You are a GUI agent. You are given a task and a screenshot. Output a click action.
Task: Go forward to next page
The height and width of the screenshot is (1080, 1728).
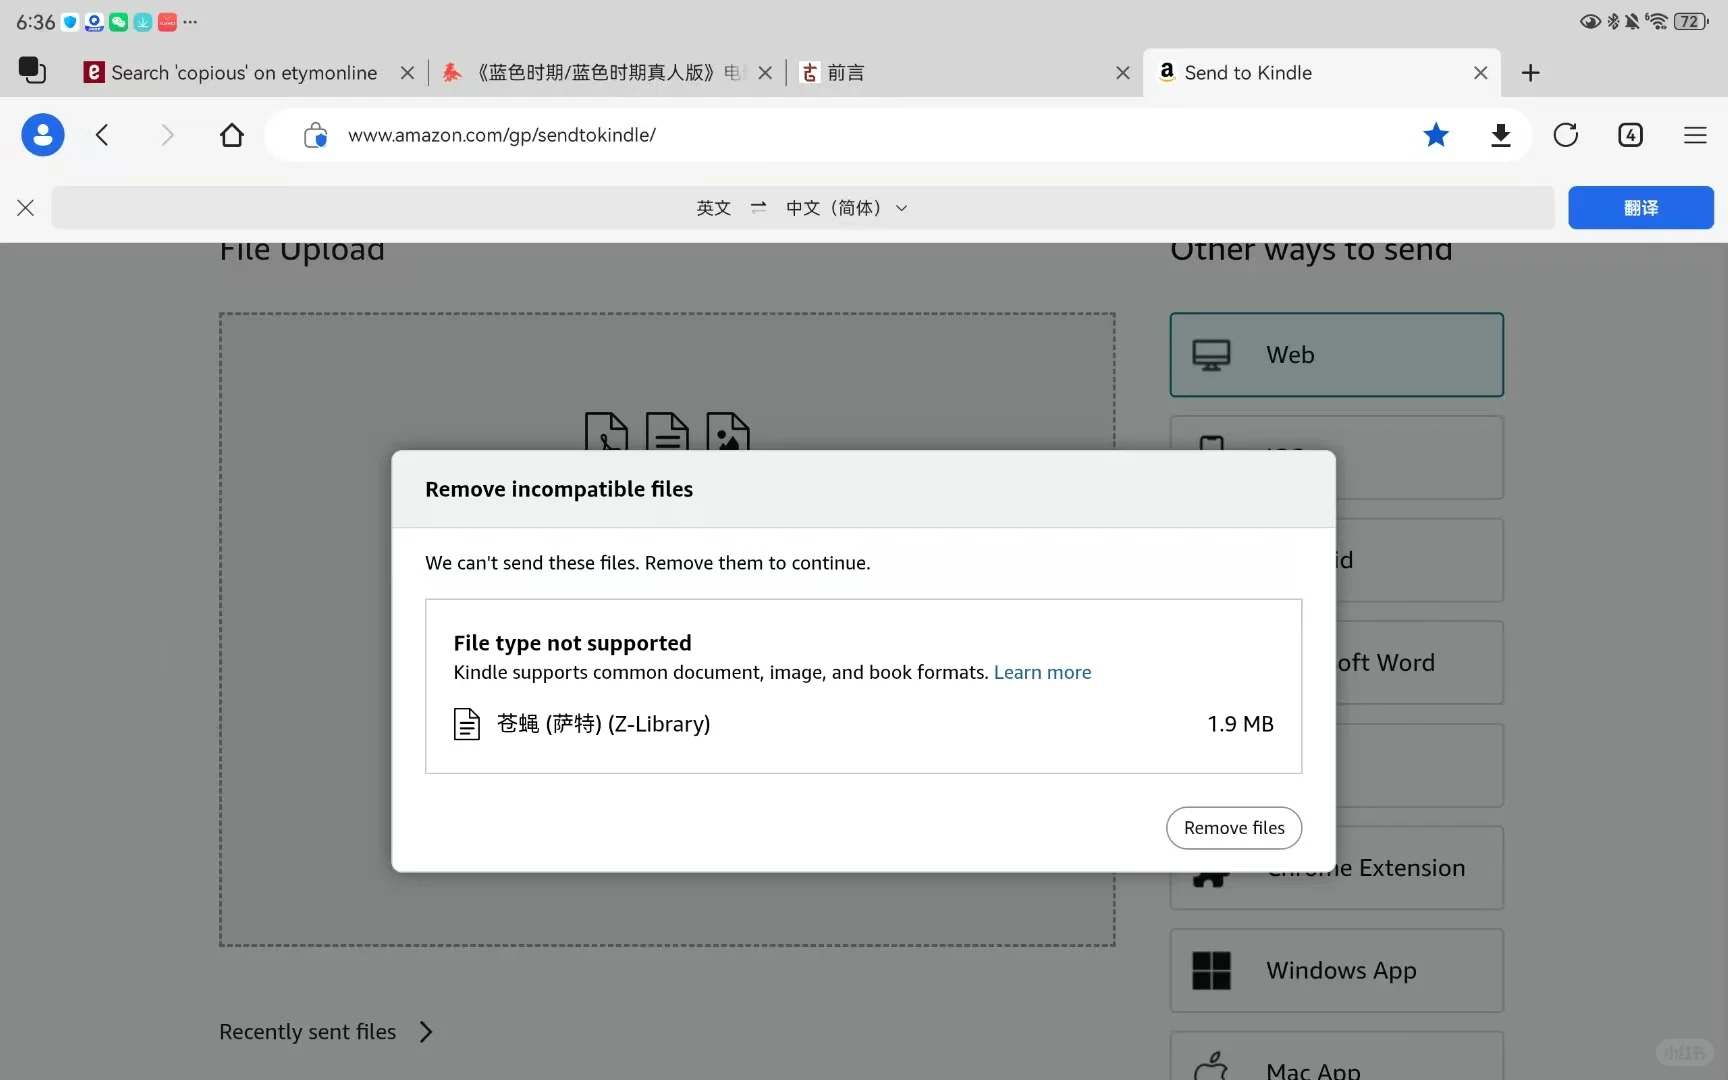(x=167, y=135)
